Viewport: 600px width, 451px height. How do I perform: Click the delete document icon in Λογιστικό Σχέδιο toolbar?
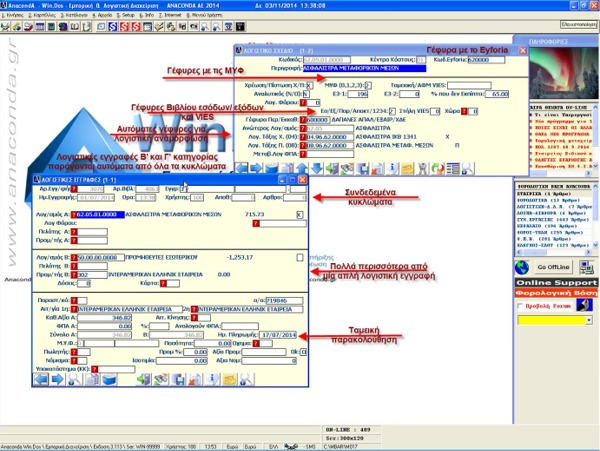[x=377, y=168]
